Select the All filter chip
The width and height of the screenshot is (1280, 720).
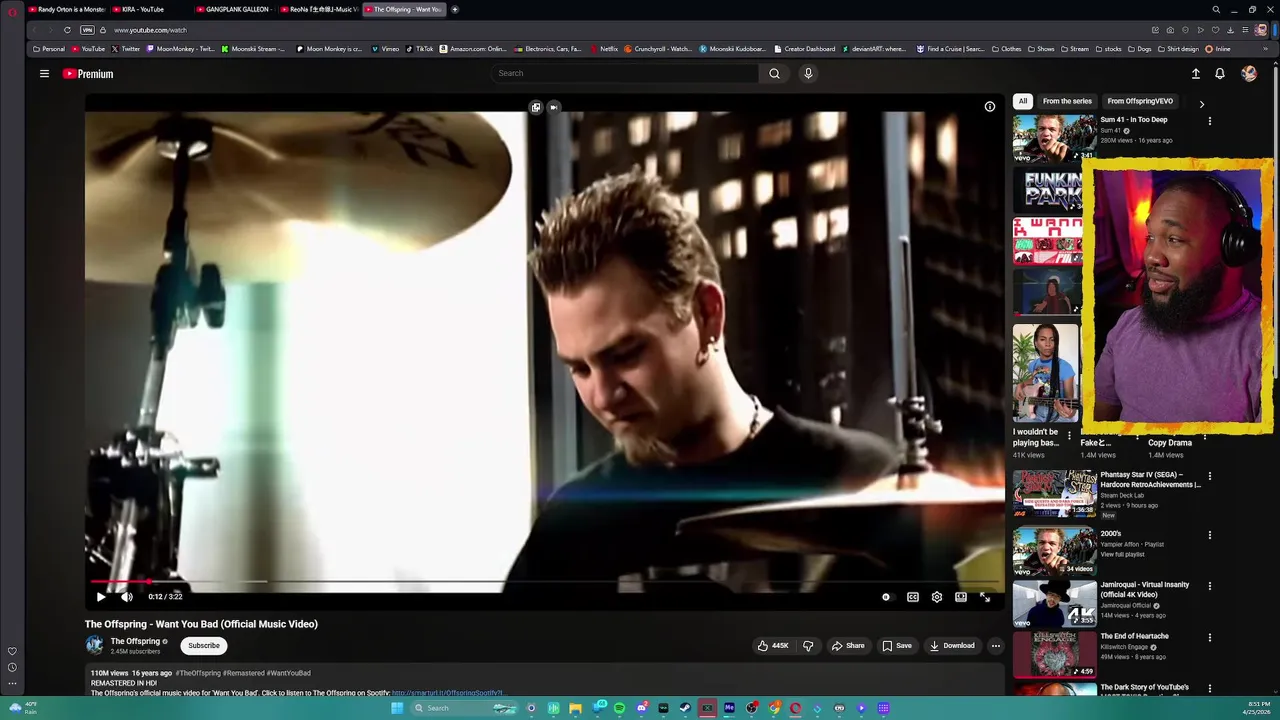point(1022,101)
